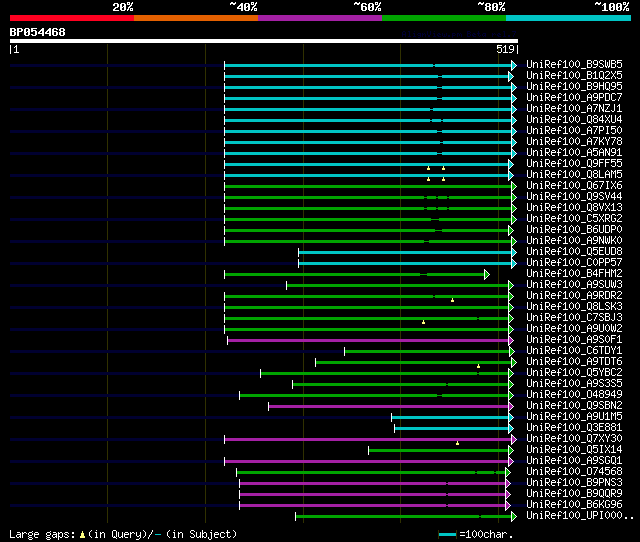Select UniRef100_B9PNS3 text label

click(x=574, y=483)
